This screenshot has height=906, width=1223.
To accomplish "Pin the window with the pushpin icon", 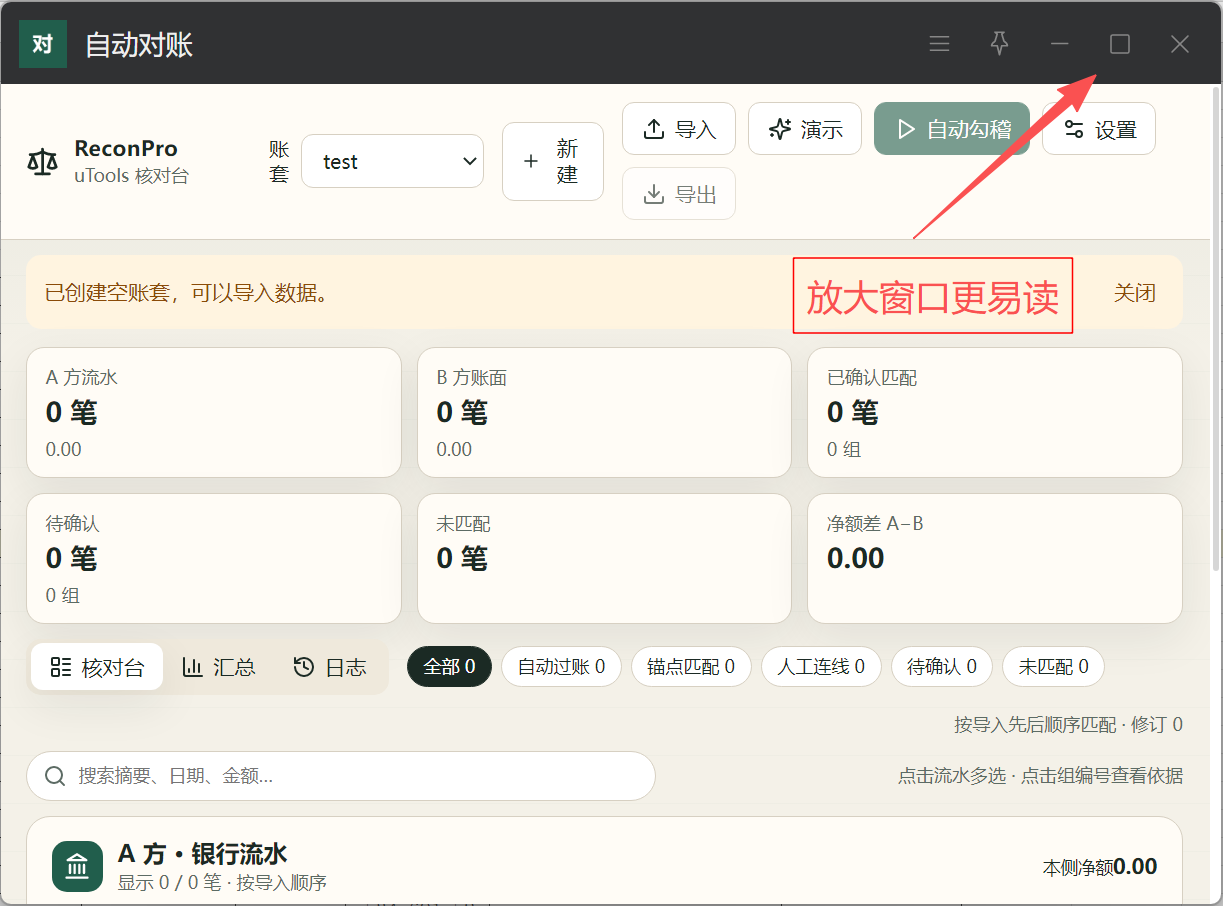I will [x=999, y=44].
